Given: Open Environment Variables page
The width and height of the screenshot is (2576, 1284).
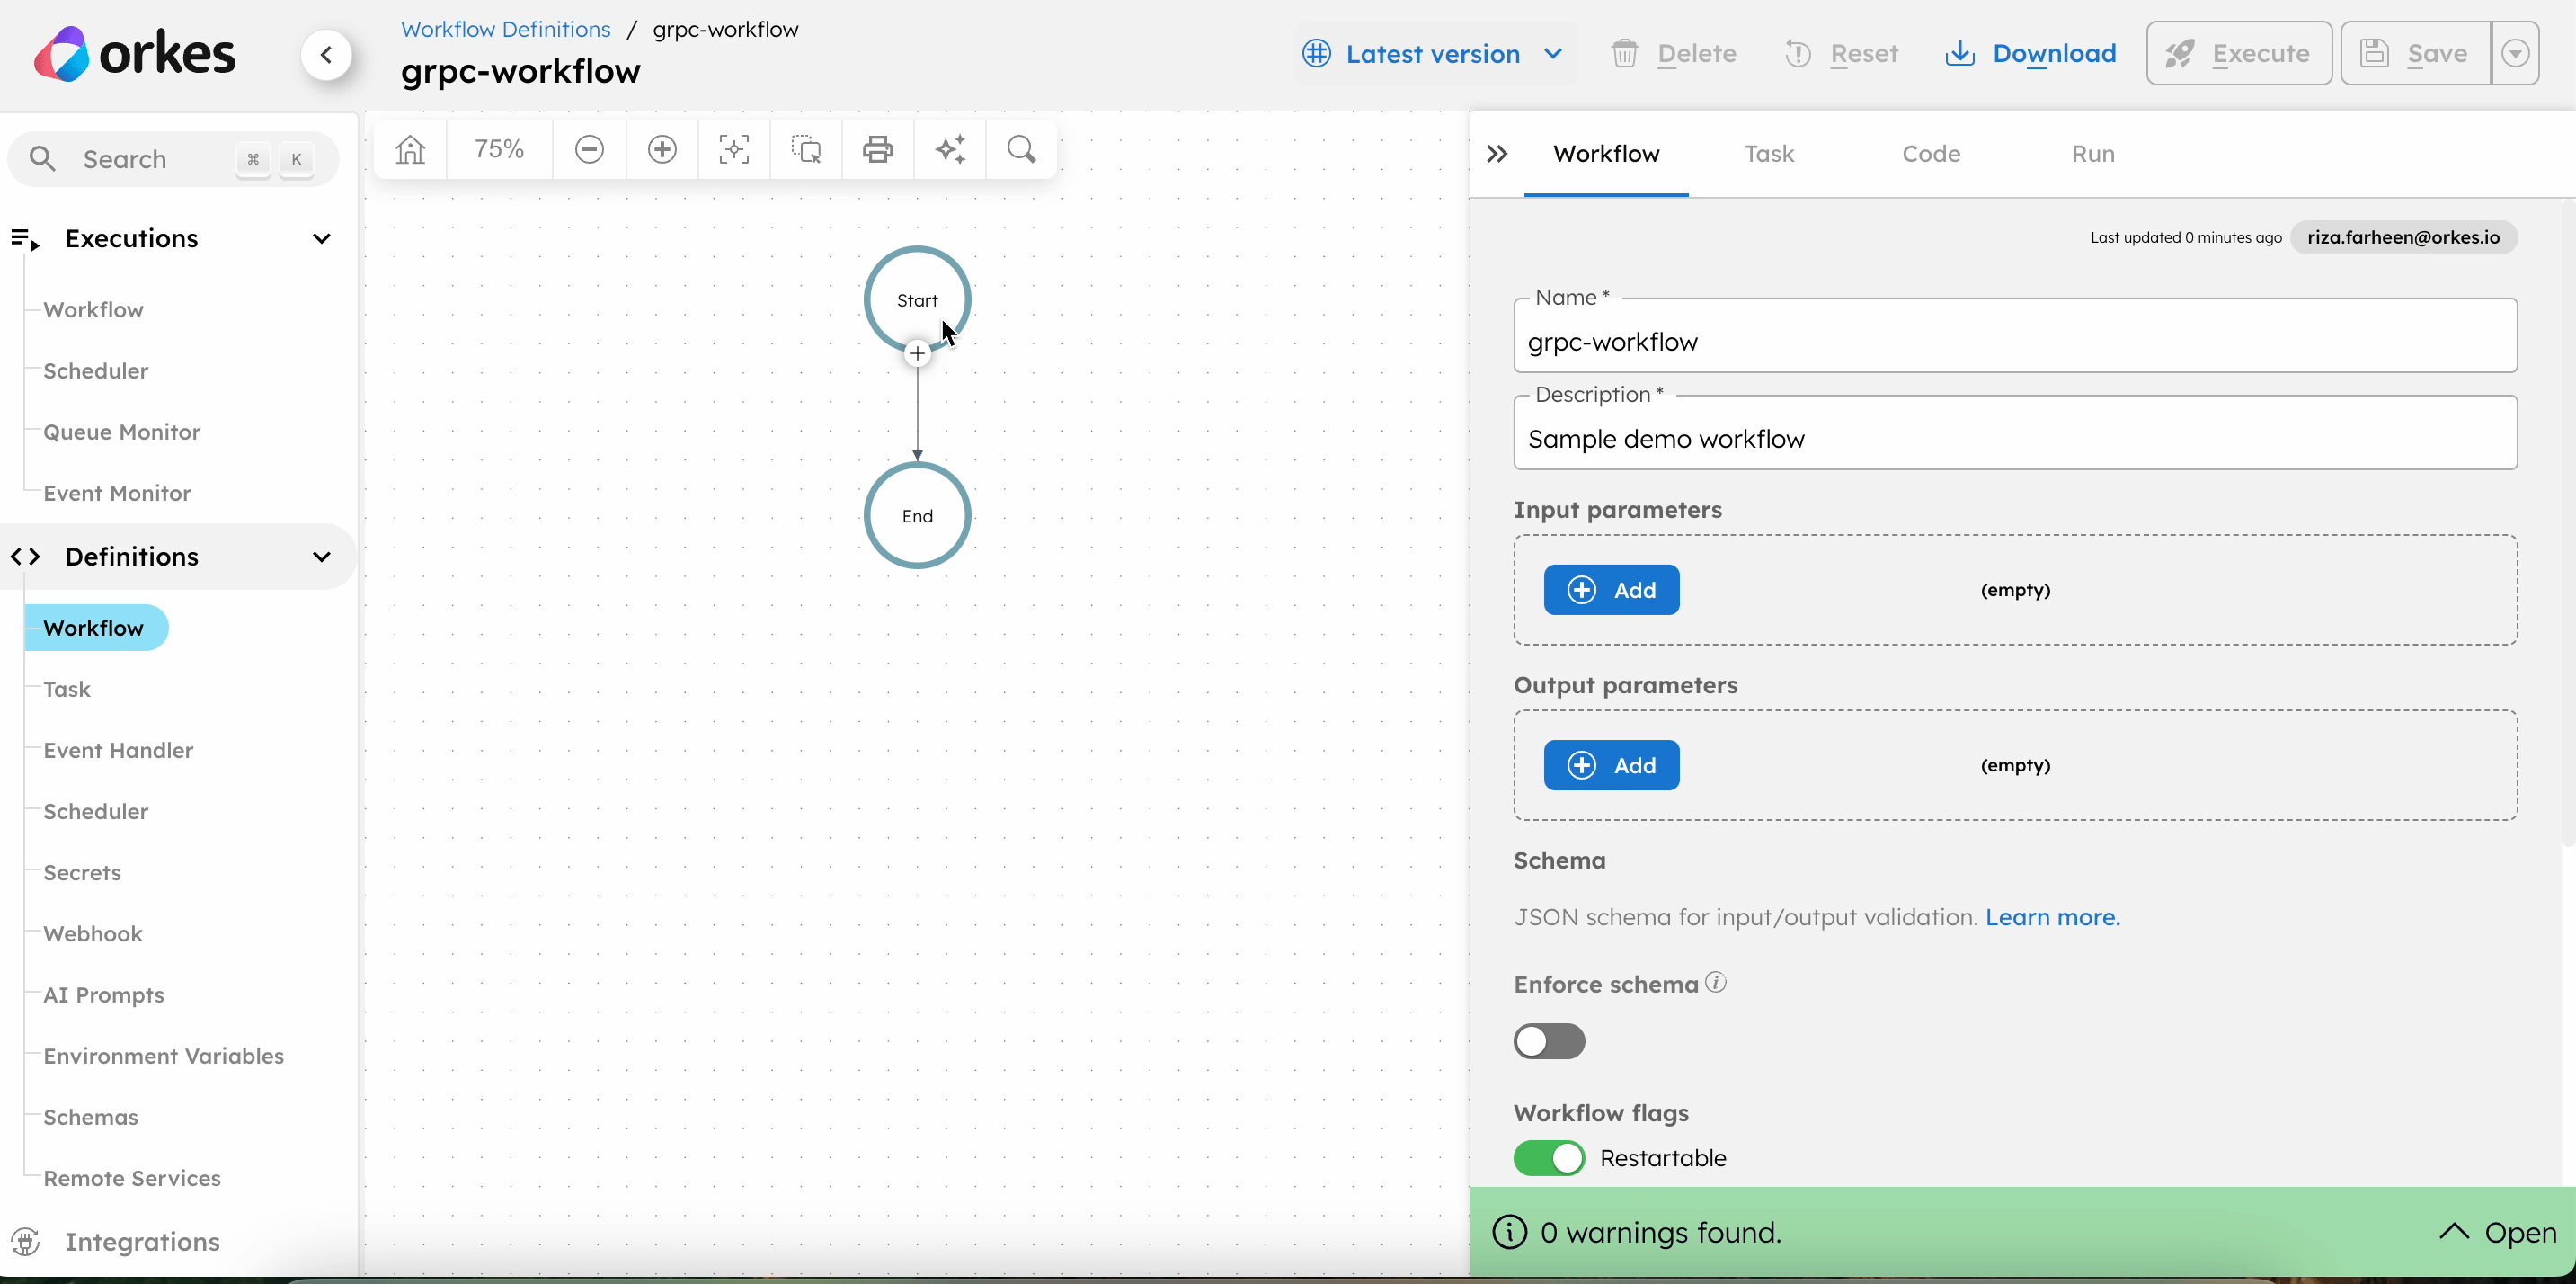Looking at the screenshot, I should coord(164,1056).
